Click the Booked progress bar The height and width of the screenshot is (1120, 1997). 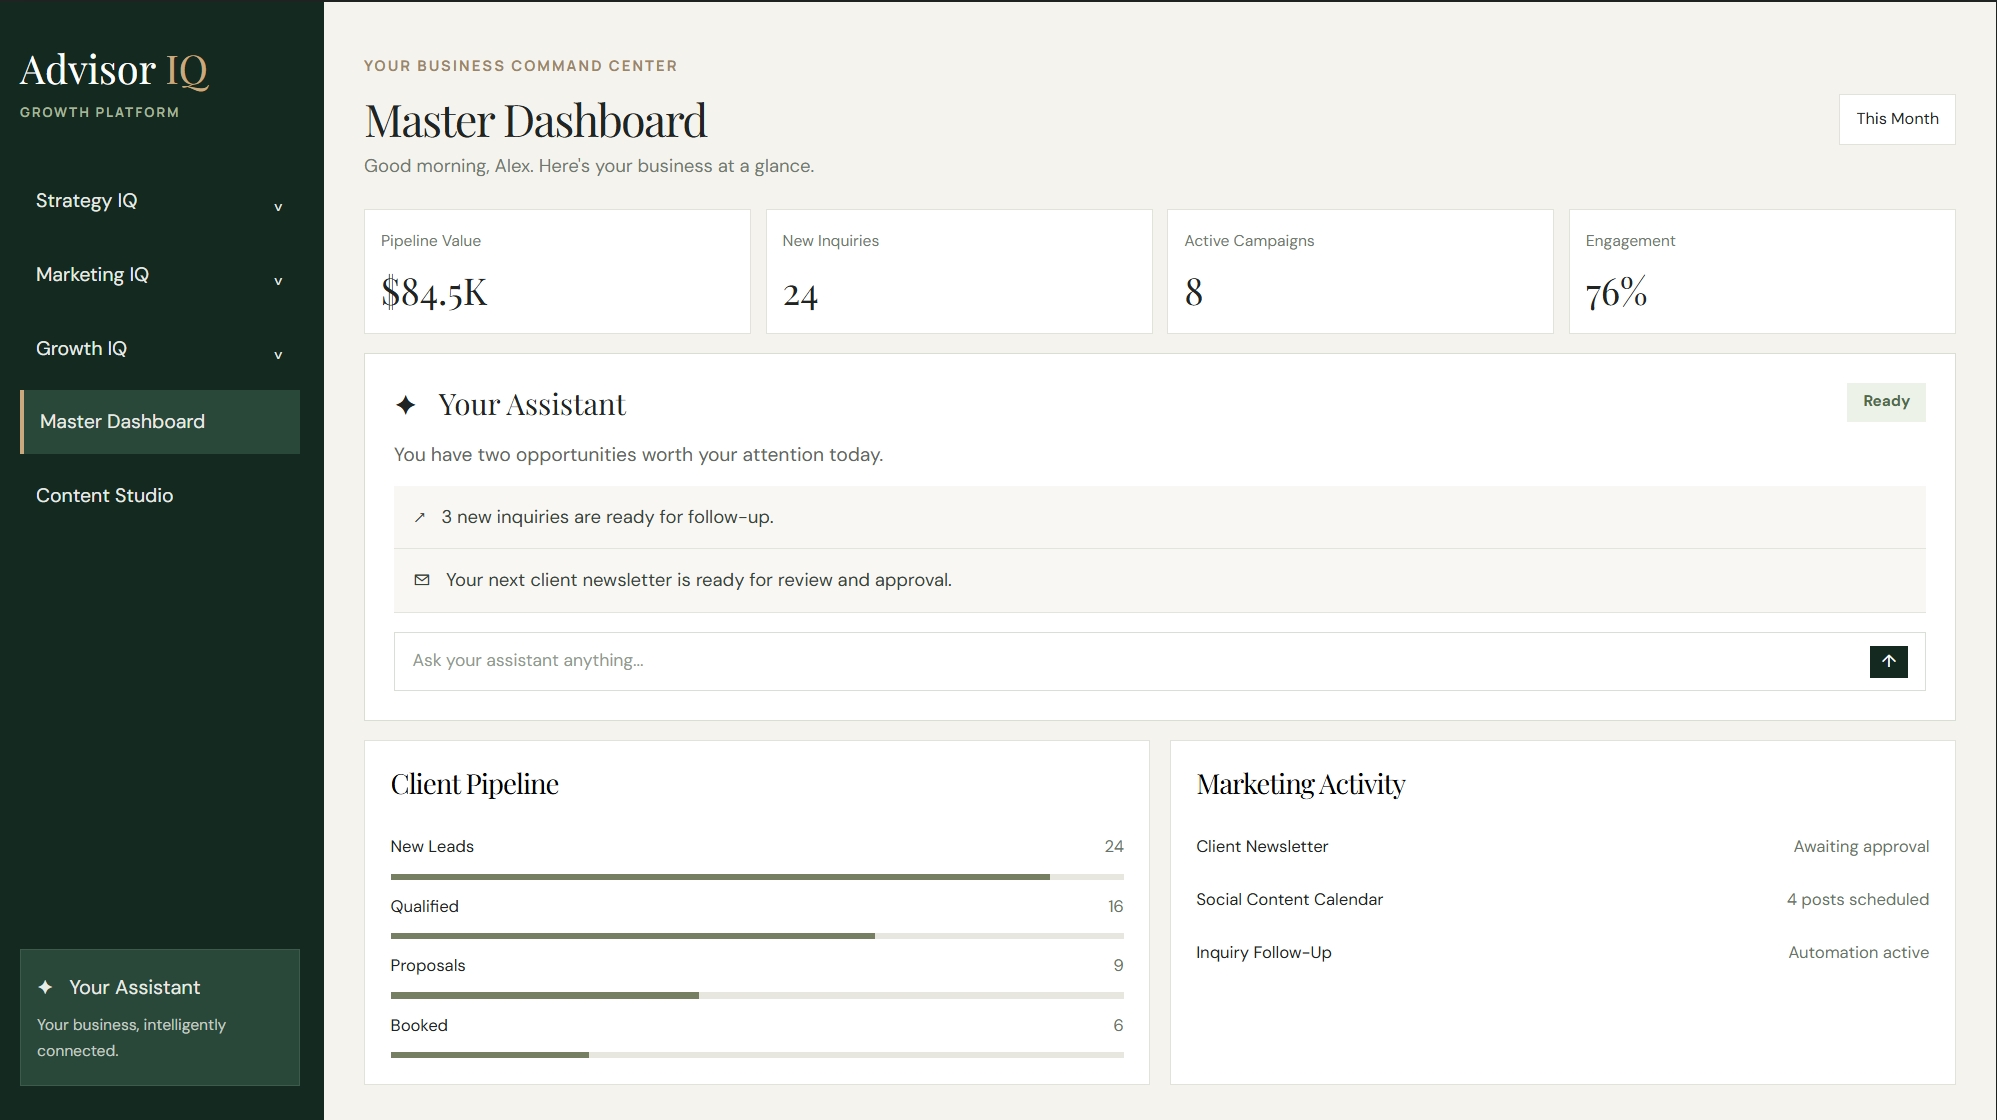pos(757,1055)
